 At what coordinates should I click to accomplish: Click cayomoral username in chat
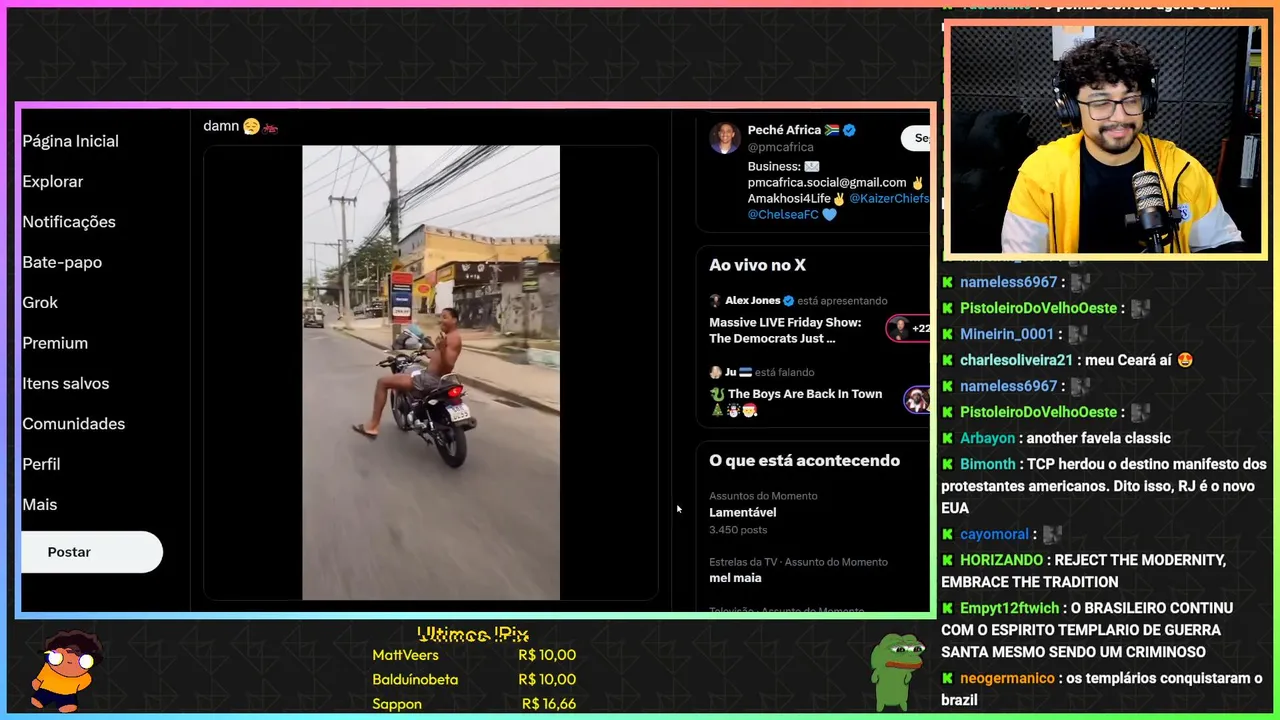pyautogui.click(x=994, y=534)
